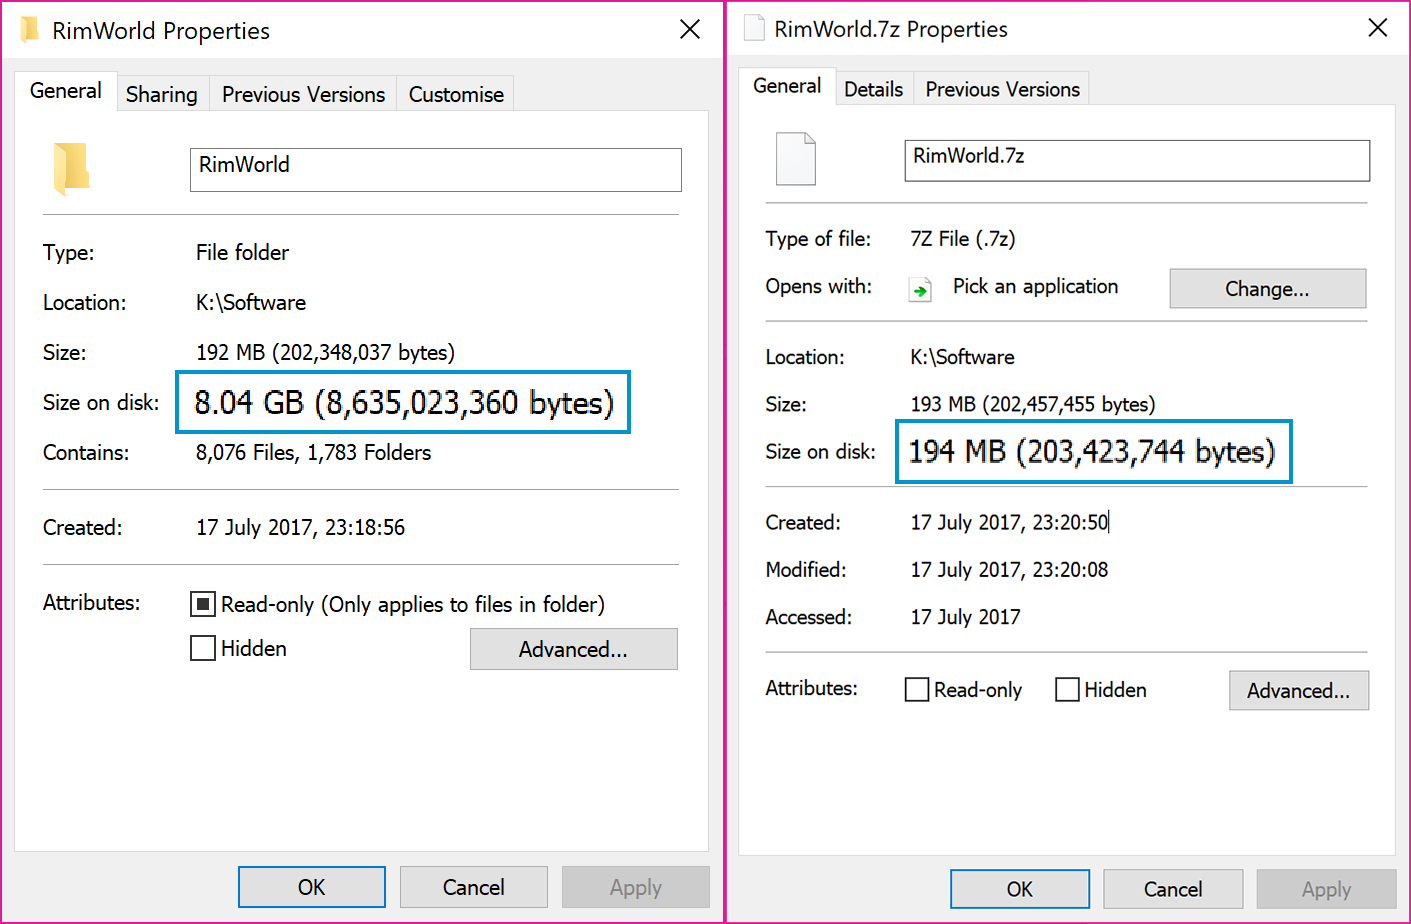Click Advanced... button in RimWorld folder properties
Screen dimensions: 1411x924
574,649
